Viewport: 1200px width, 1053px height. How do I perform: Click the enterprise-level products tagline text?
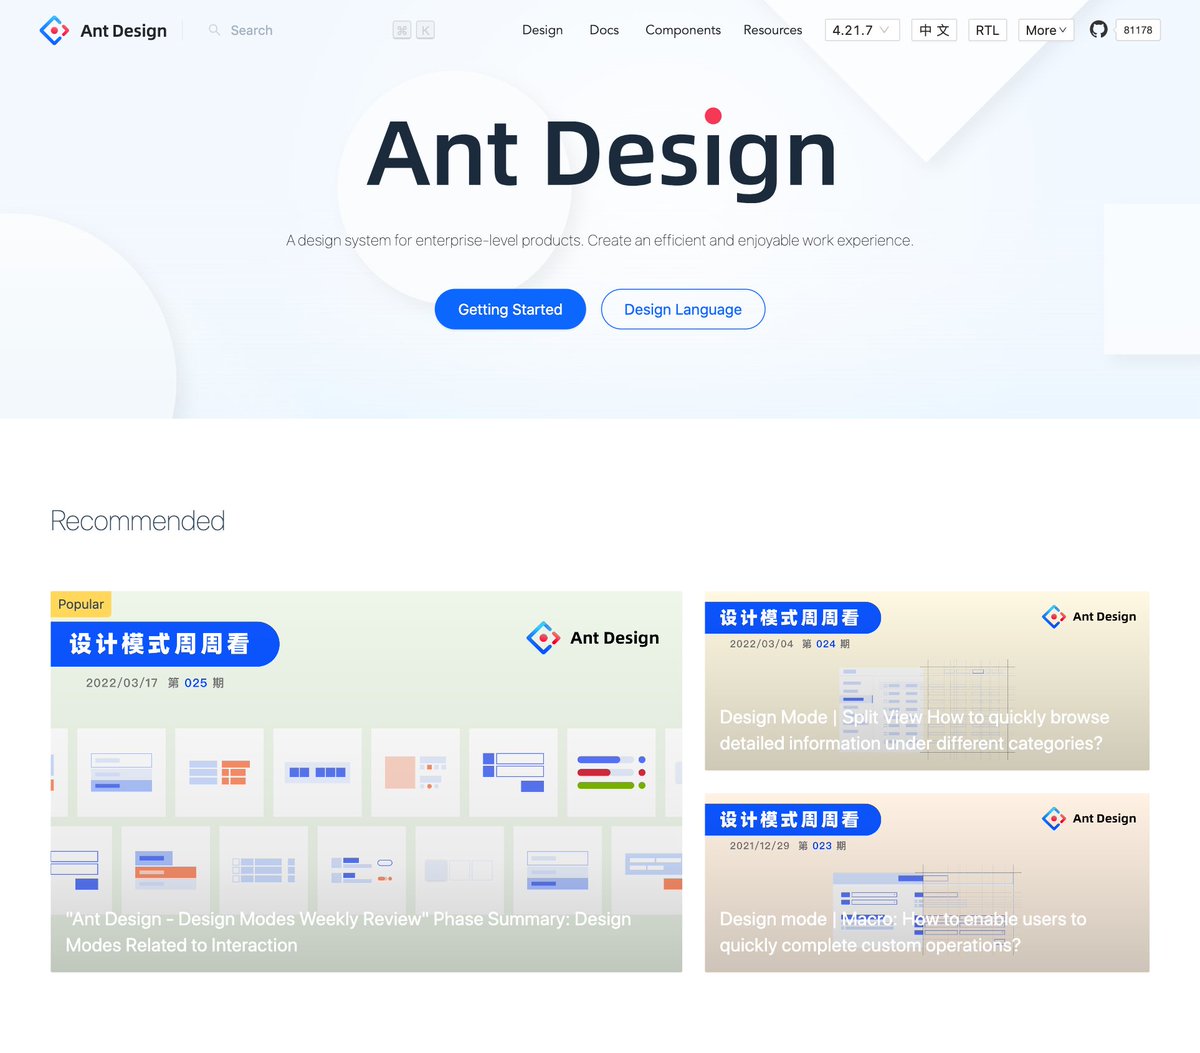[600, 240]
